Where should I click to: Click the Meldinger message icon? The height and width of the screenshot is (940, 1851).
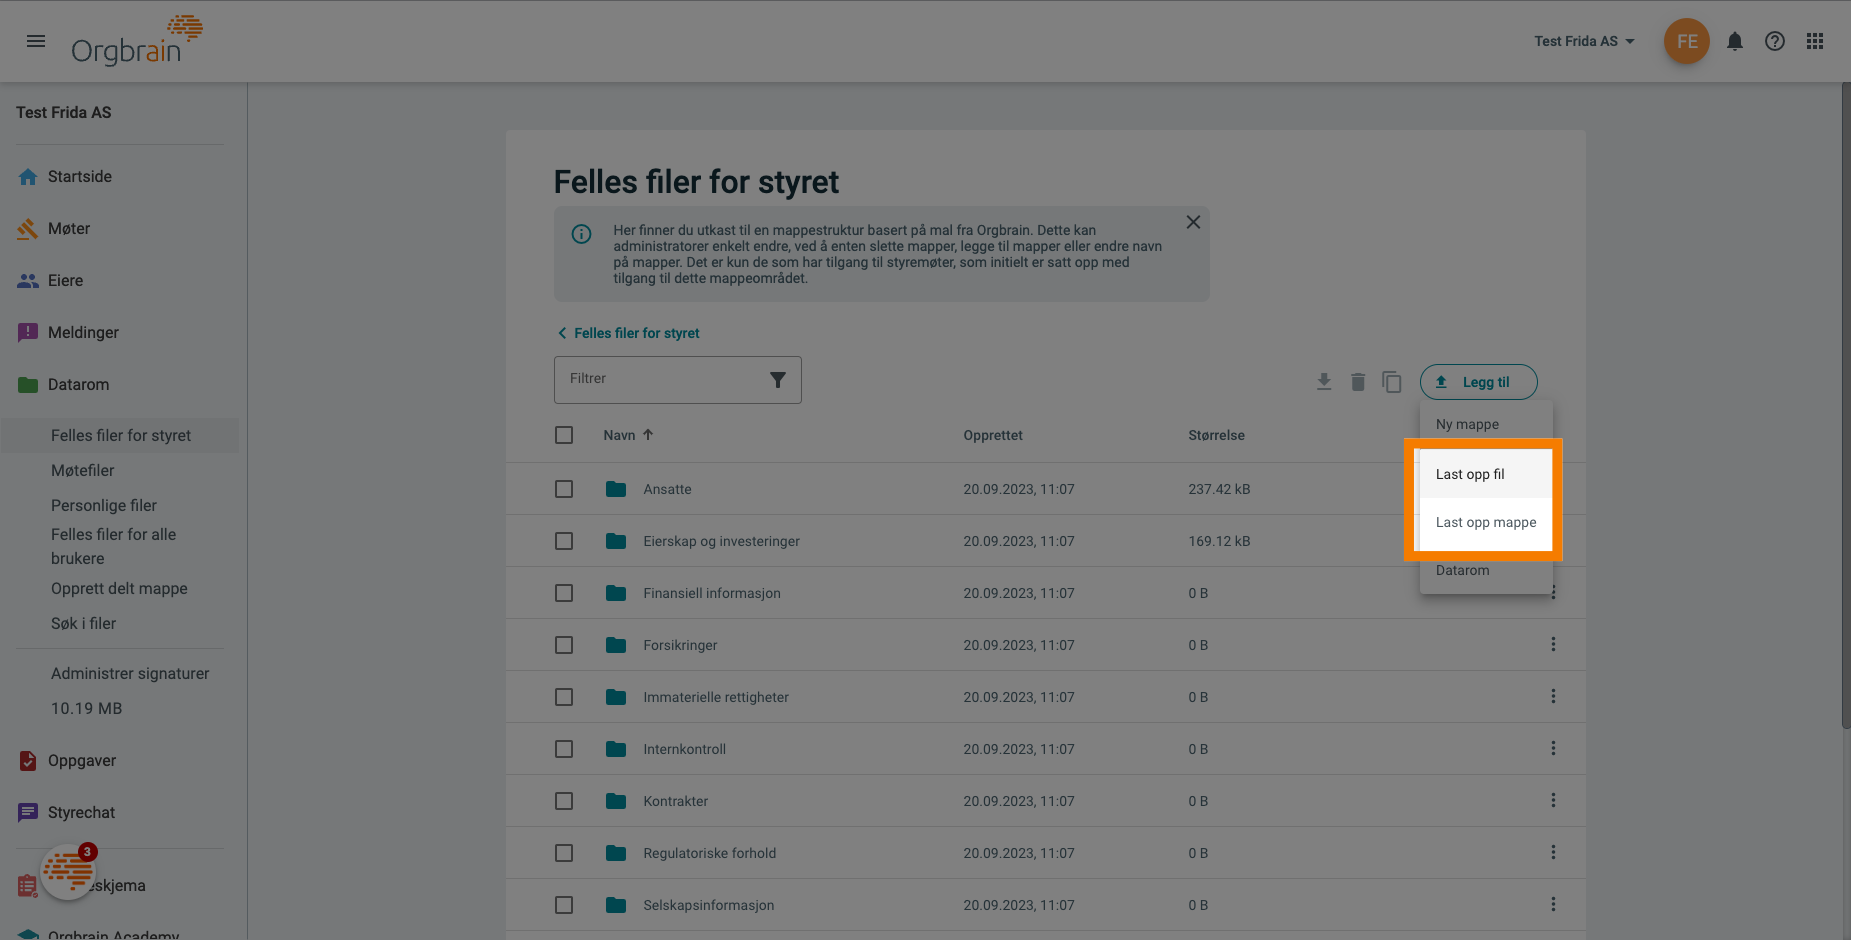28,333
